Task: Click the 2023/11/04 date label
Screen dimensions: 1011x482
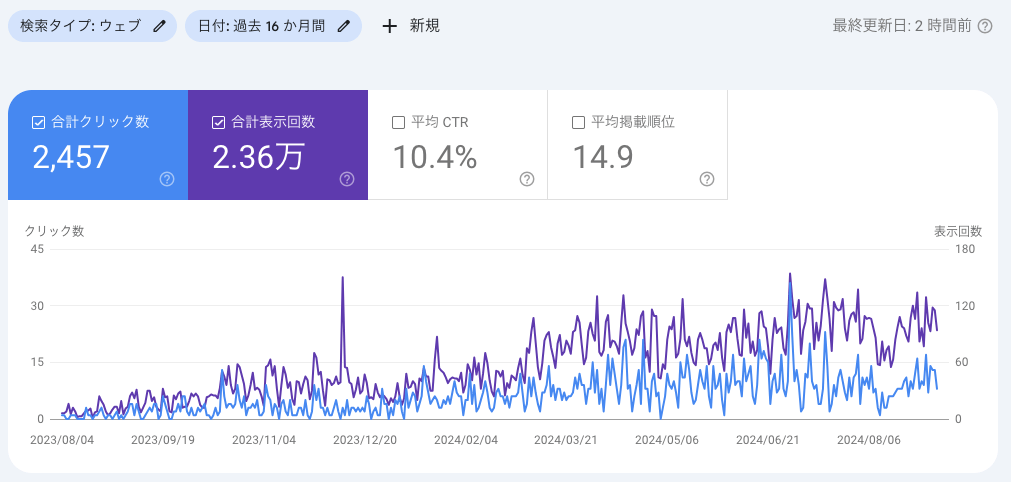Action: (x=264, y=440)
